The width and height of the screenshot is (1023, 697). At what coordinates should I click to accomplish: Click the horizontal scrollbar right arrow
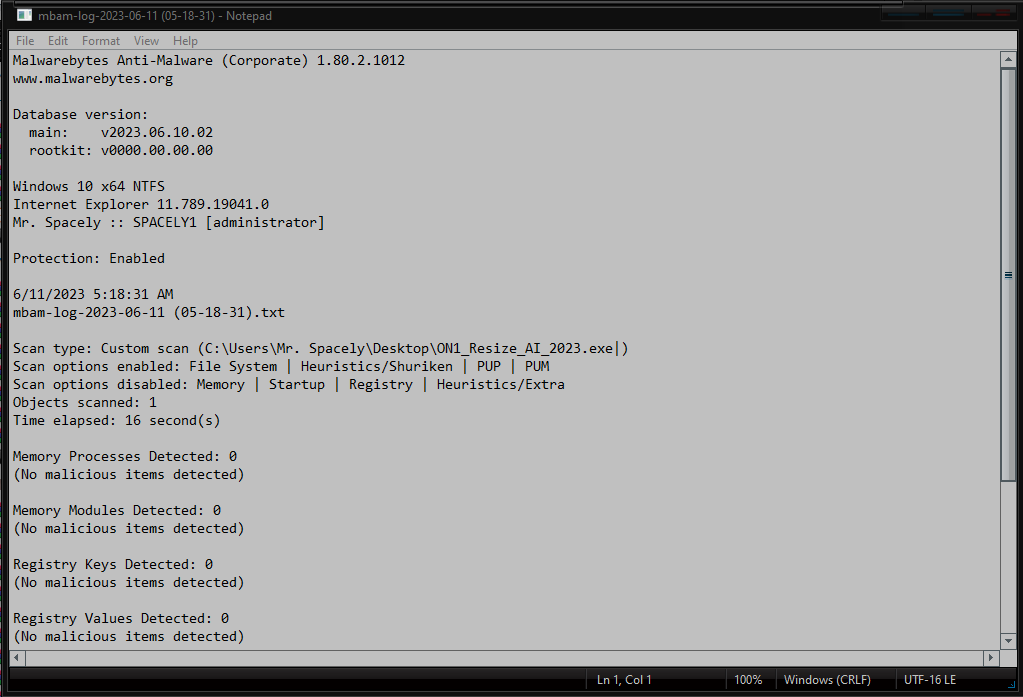991,657
